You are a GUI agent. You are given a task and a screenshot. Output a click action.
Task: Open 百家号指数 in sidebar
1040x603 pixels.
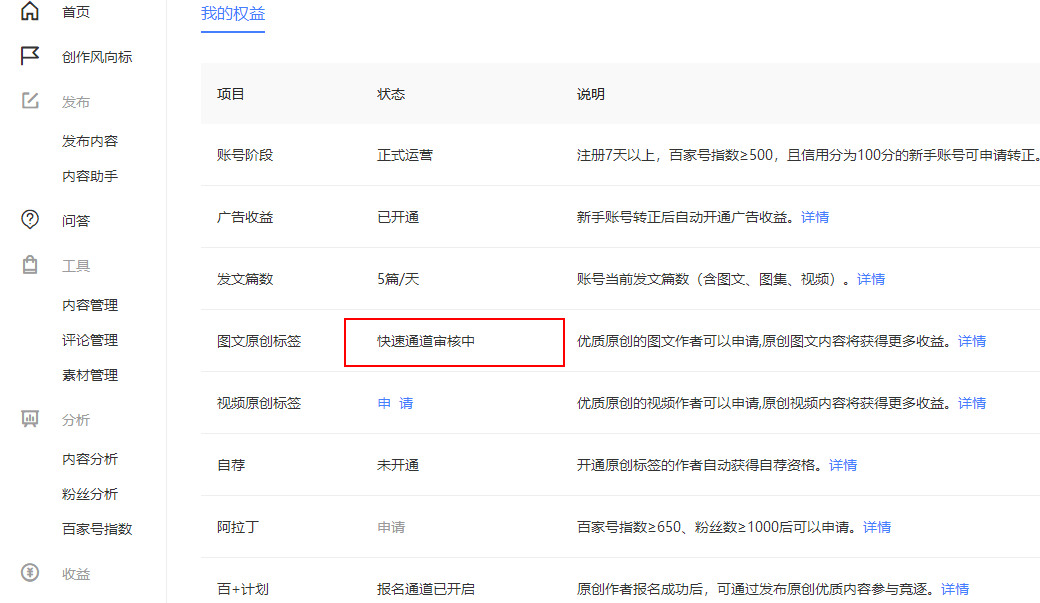[97, 529]
